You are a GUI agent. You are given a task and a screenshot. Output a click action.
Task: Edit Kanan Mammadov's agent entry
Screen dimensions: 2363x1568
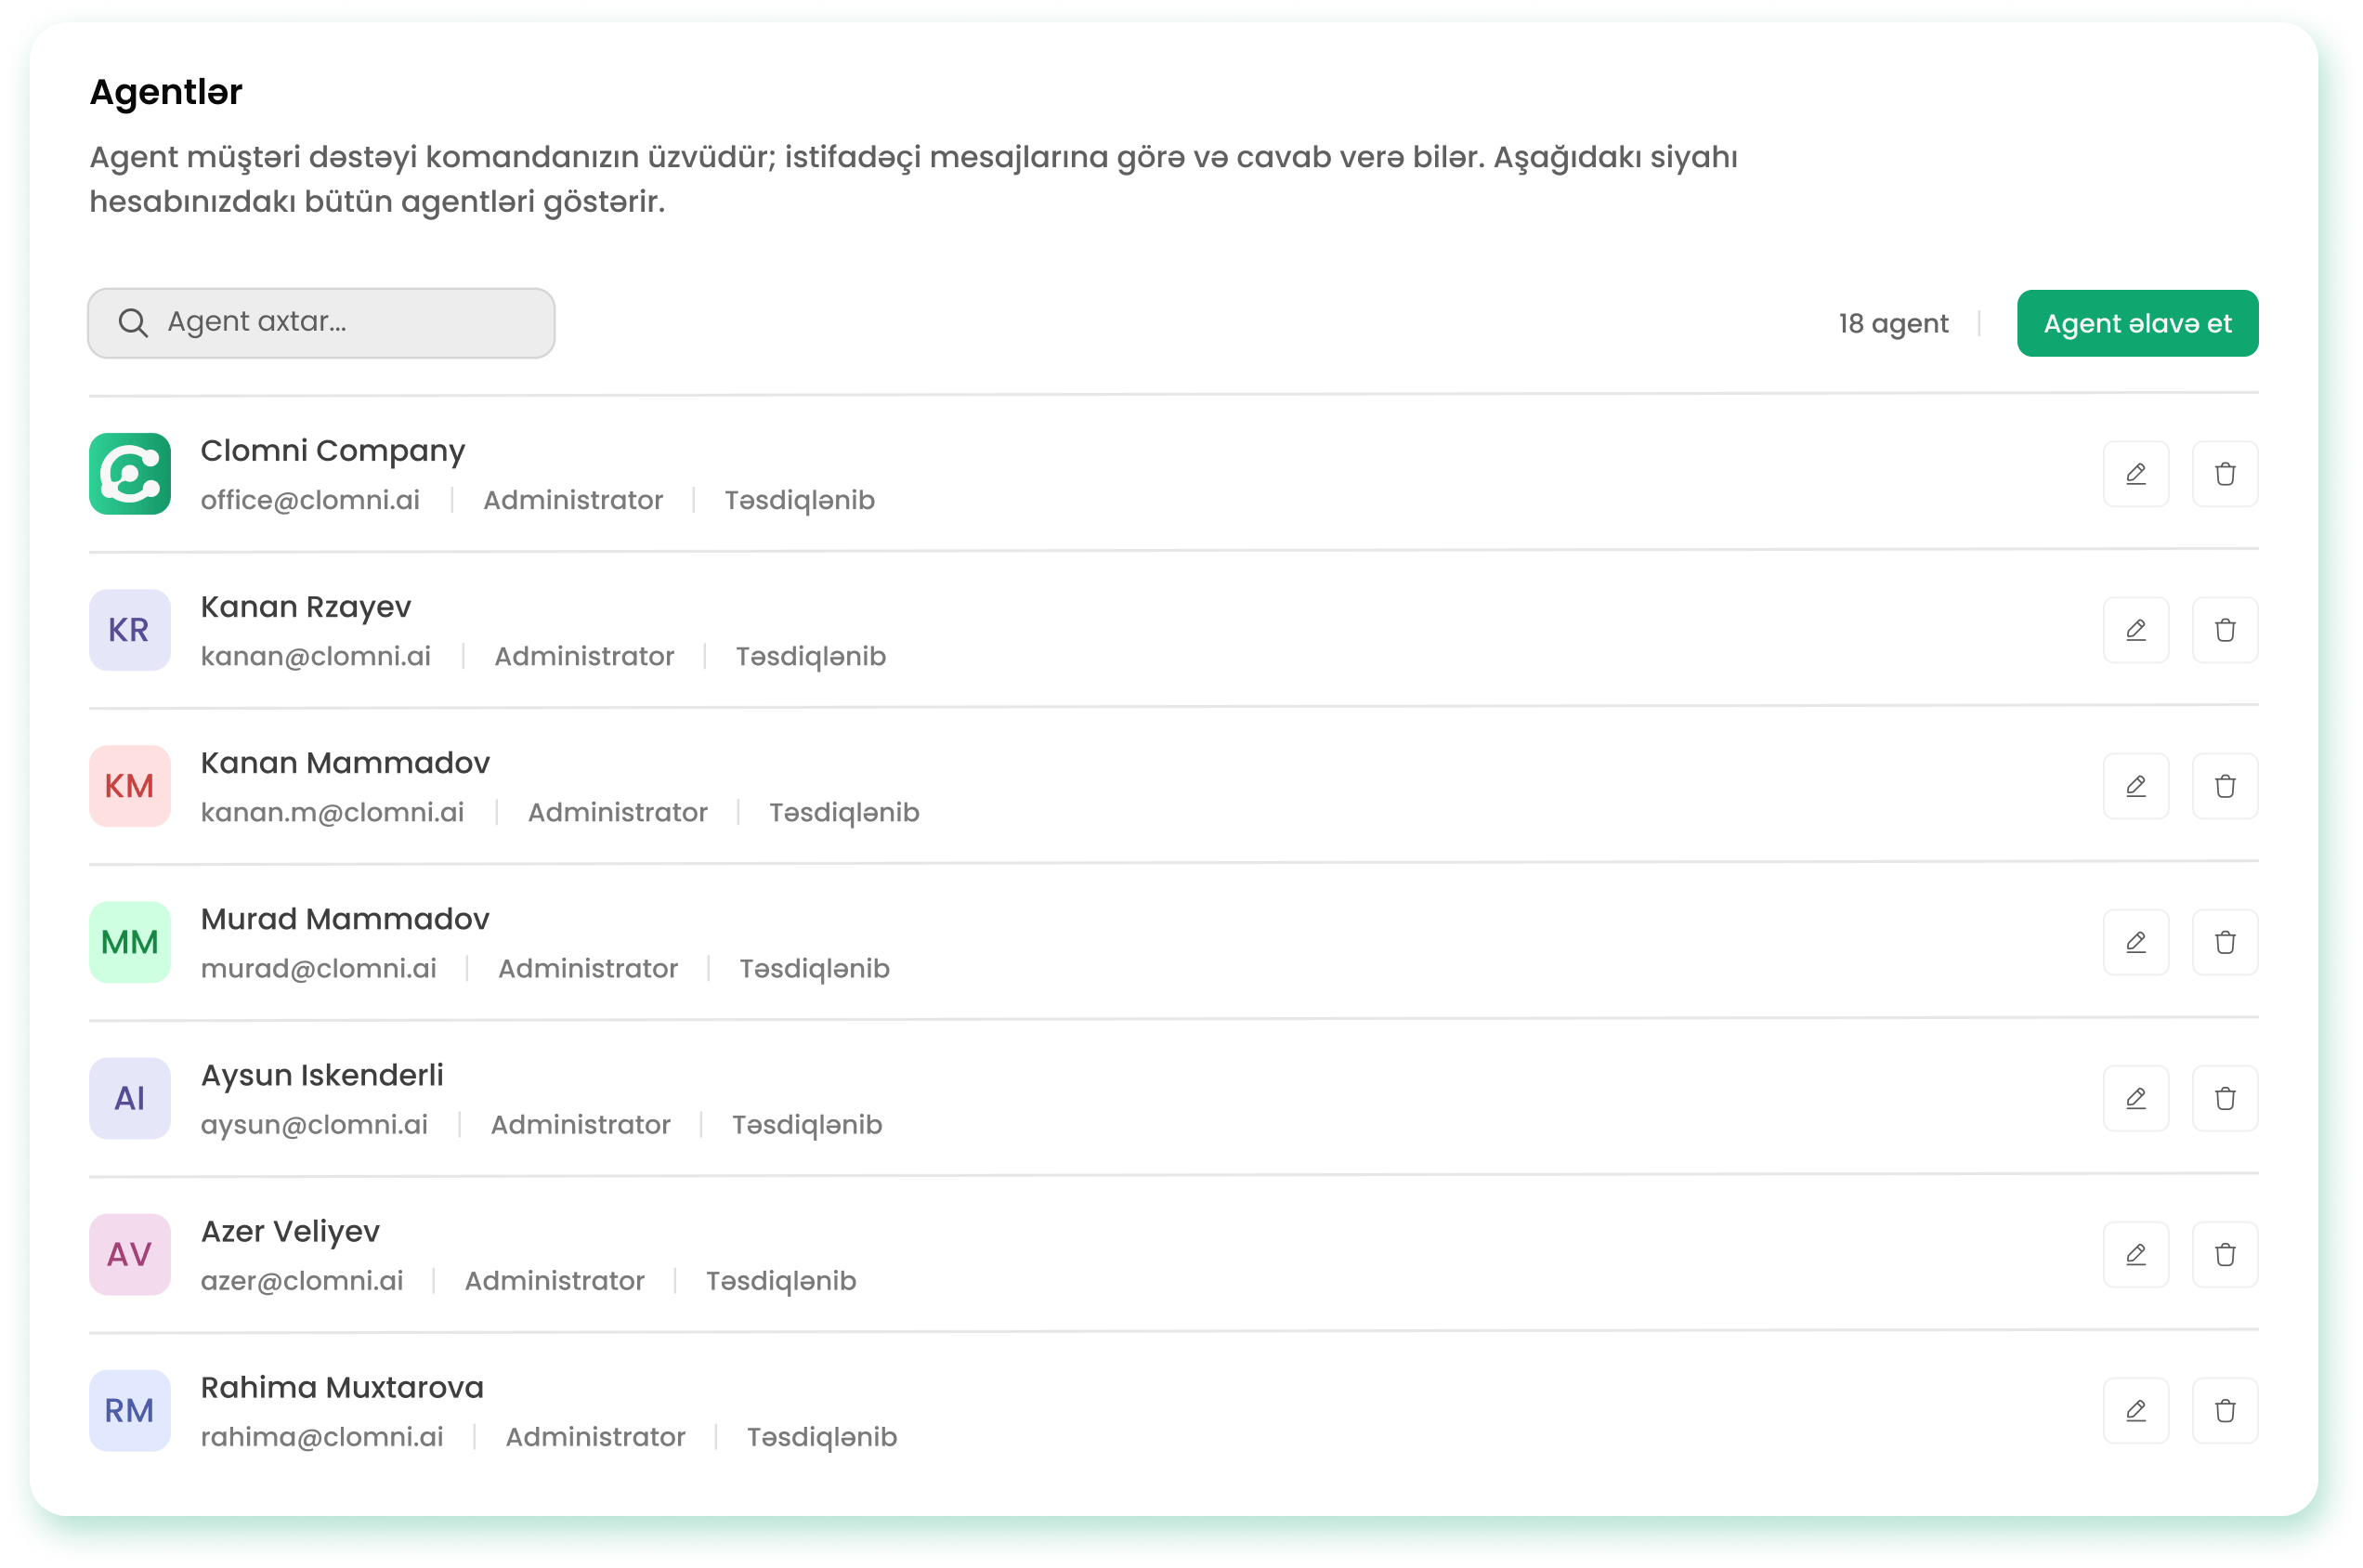[2135, 786]
